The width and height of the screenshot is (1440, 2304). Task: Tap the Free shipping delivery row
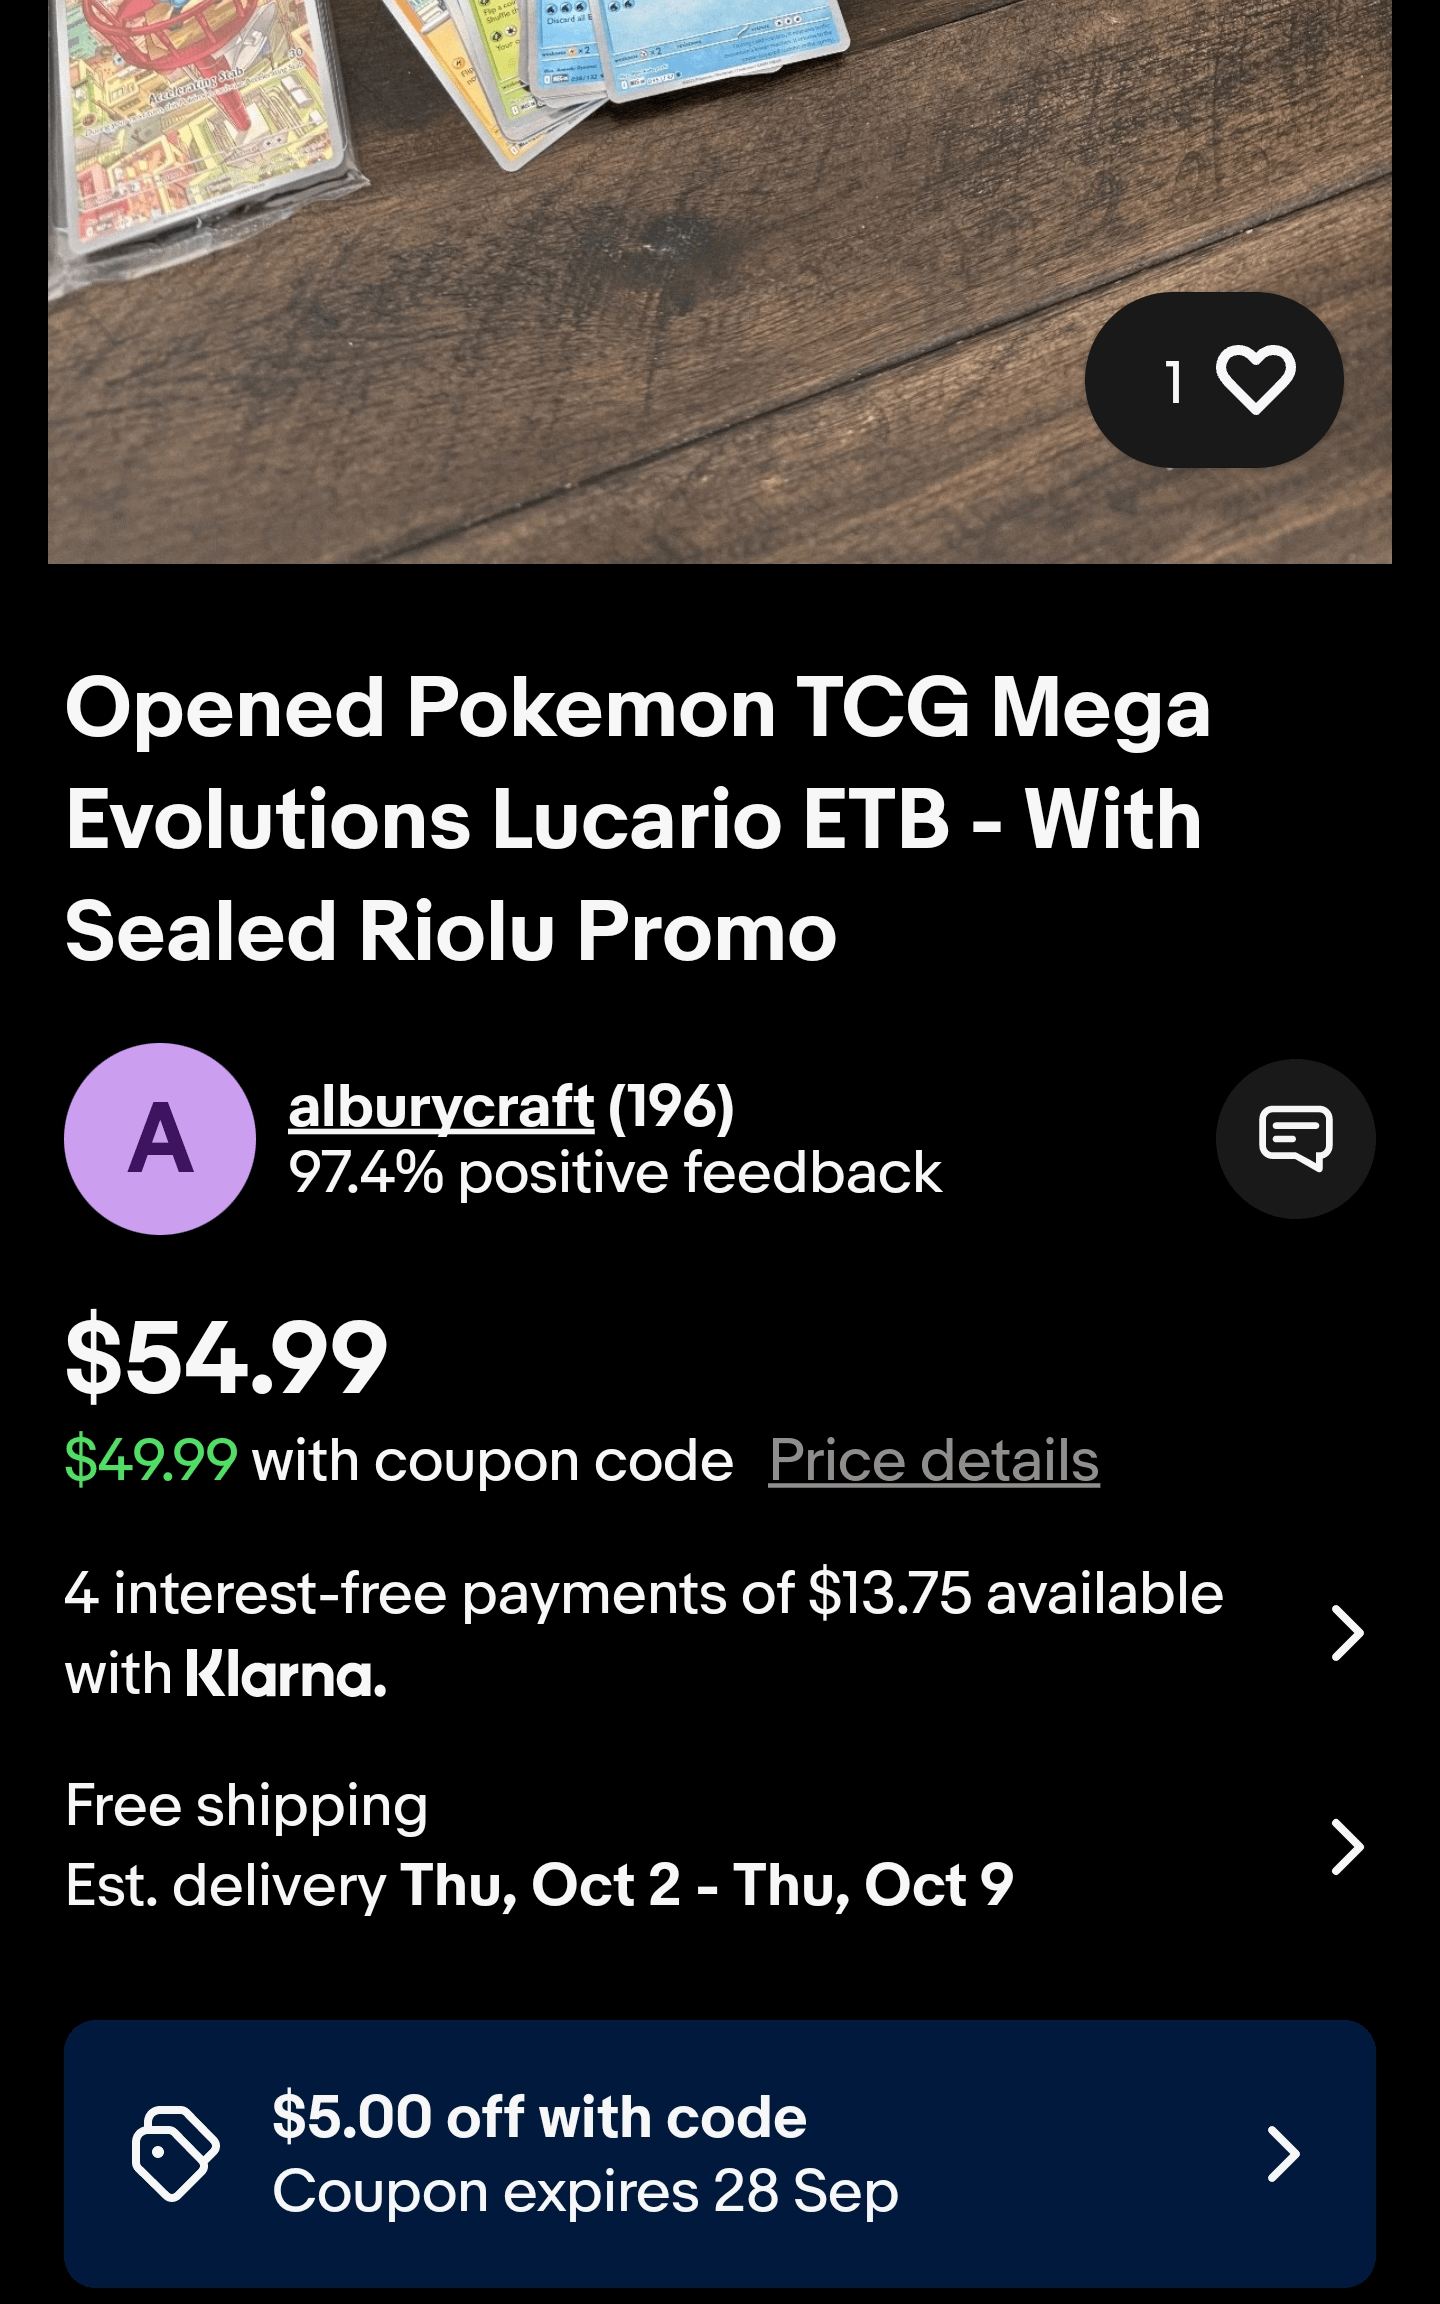[x=720, y=1847]
